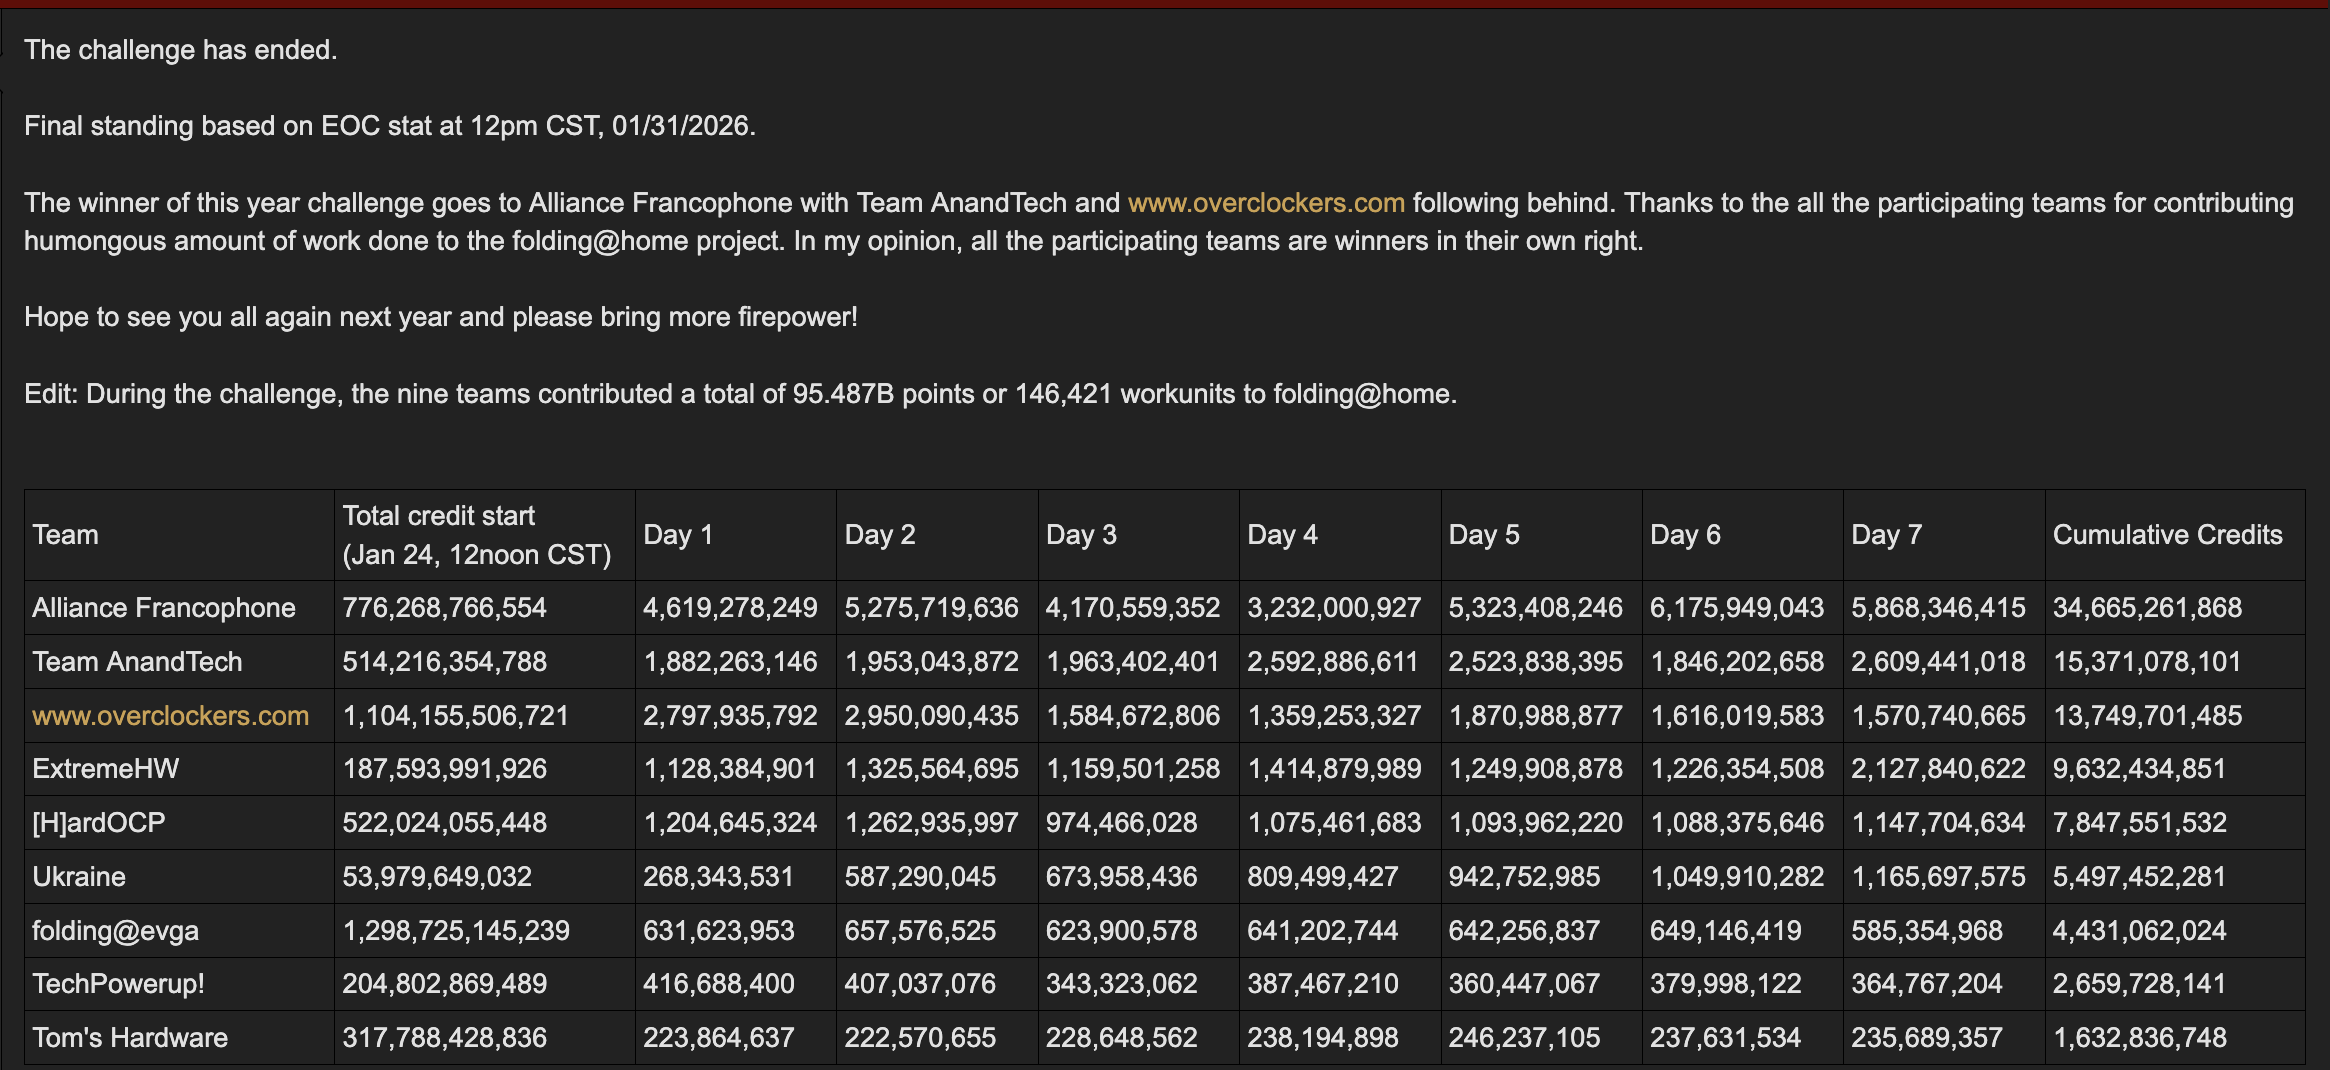This screenshot has width=2330, height=1070.
Task: Click the "Day 4" column header
Action: 1282,535
